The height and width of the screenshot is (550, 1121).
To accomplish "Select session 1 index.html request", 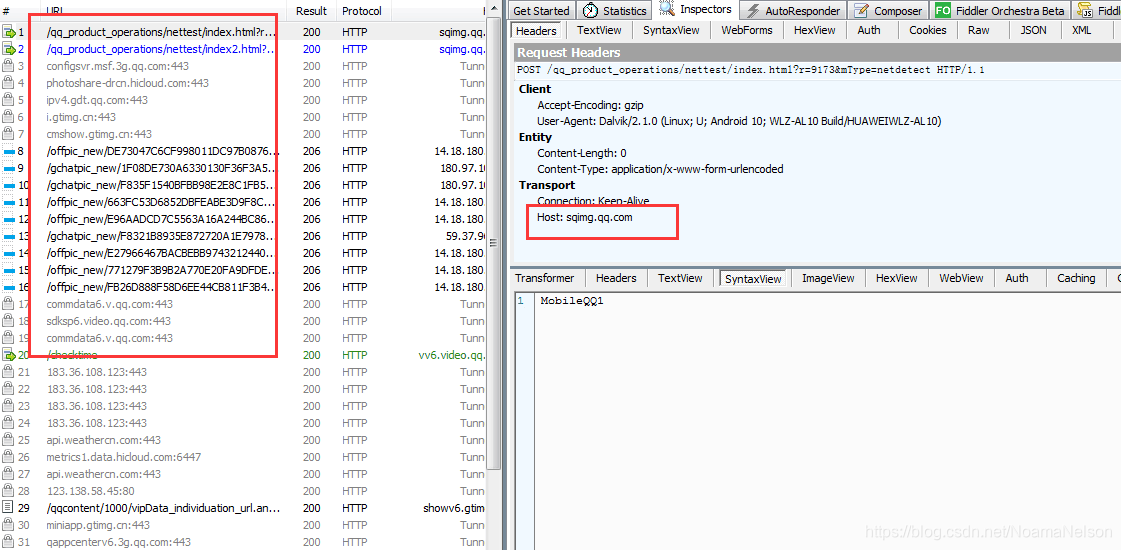I will 243,32.
